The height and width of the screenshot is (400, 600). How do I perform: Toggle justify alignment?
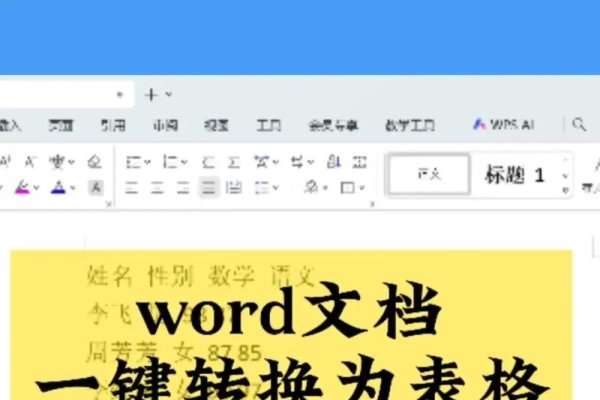click(x=209, y=188)
